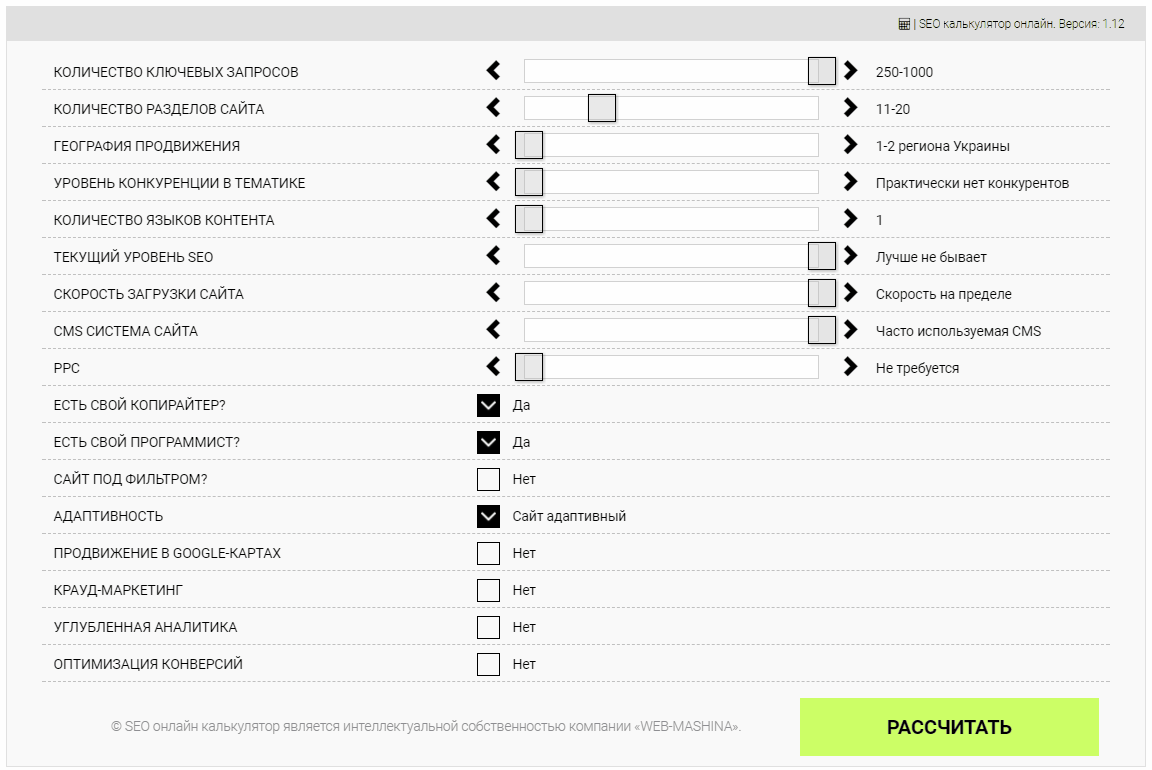Click left arrow for CMS система сайта
The width and height of the screenshot is (1152, 770).
(494, 329)
